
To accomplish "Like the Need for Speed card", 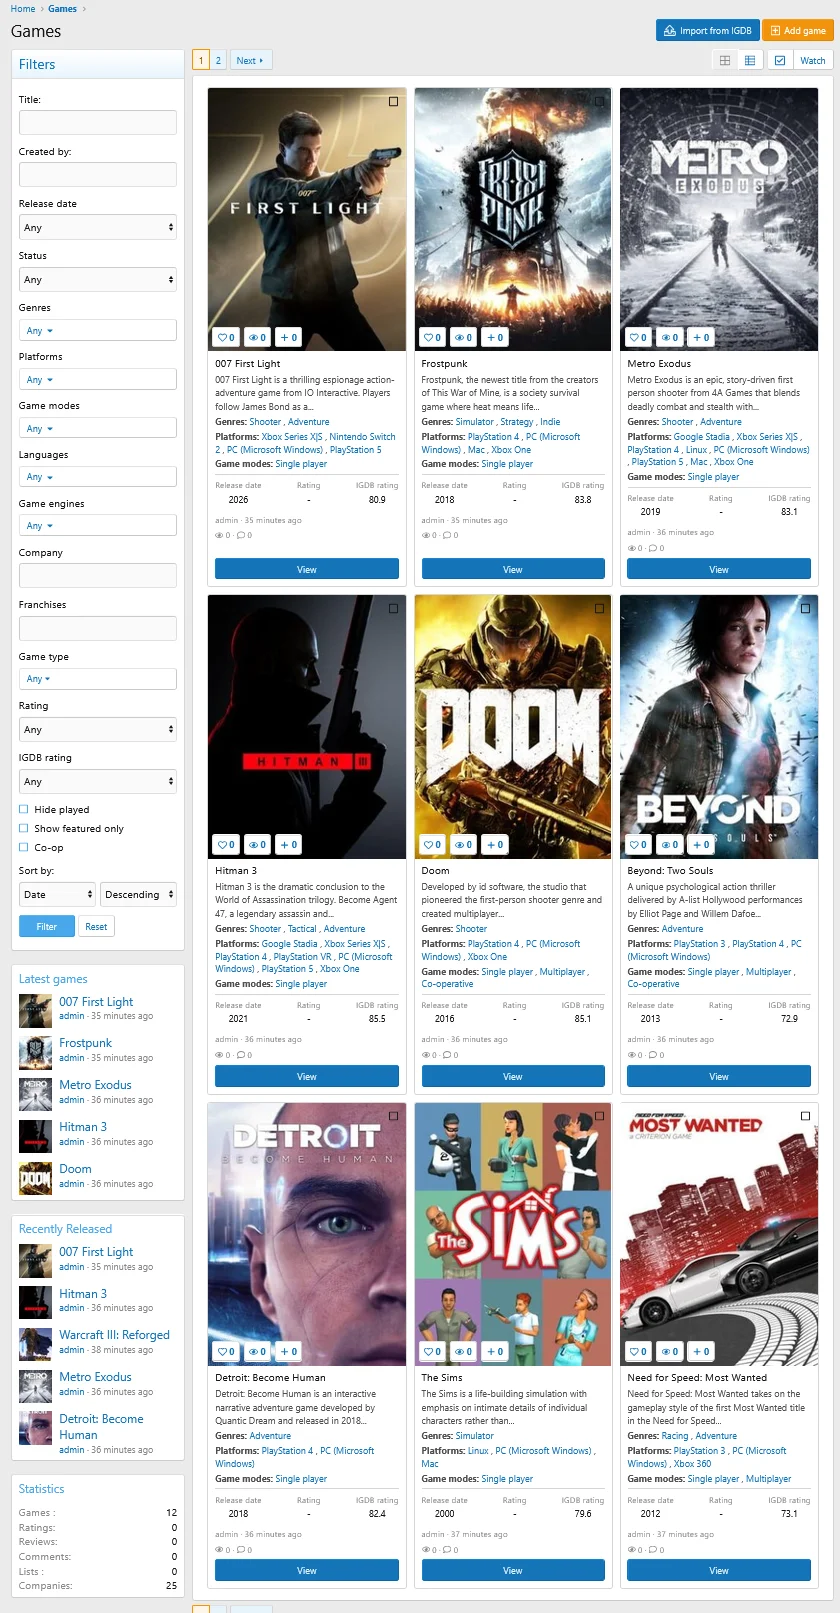I will 639,1351.
